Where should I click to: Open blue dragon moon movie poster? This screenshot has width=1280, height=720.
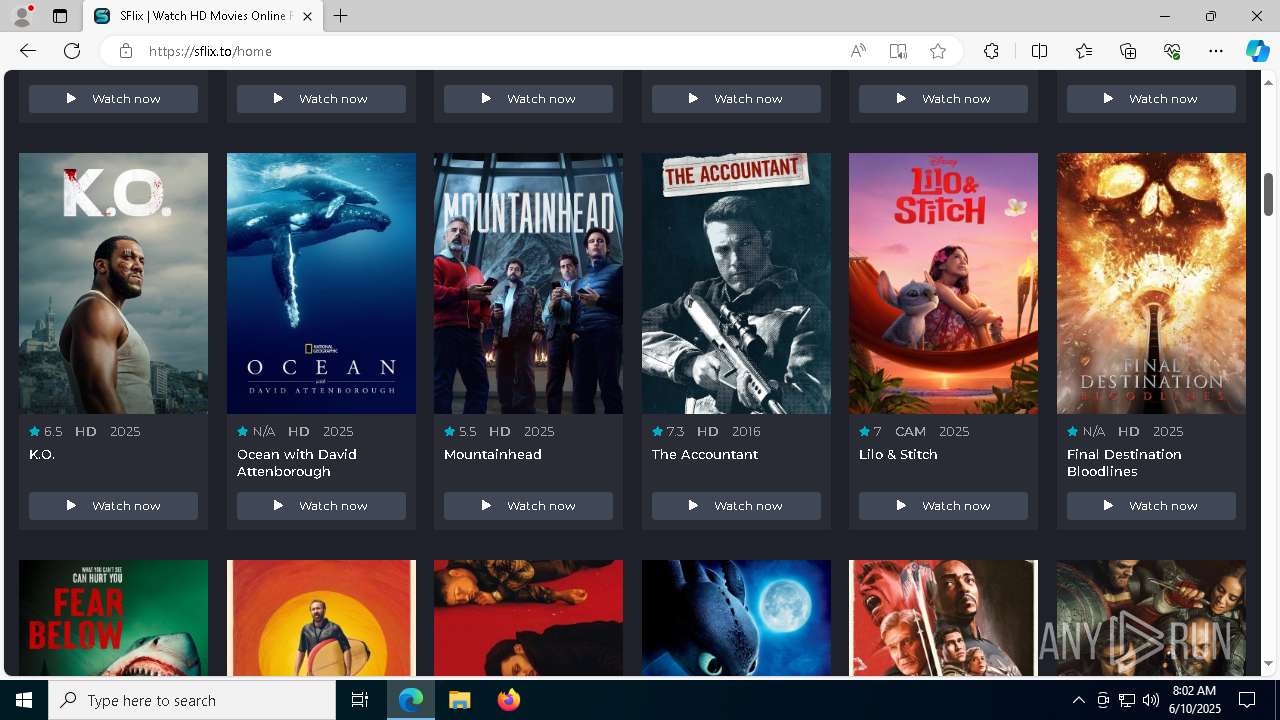(736, 618)
